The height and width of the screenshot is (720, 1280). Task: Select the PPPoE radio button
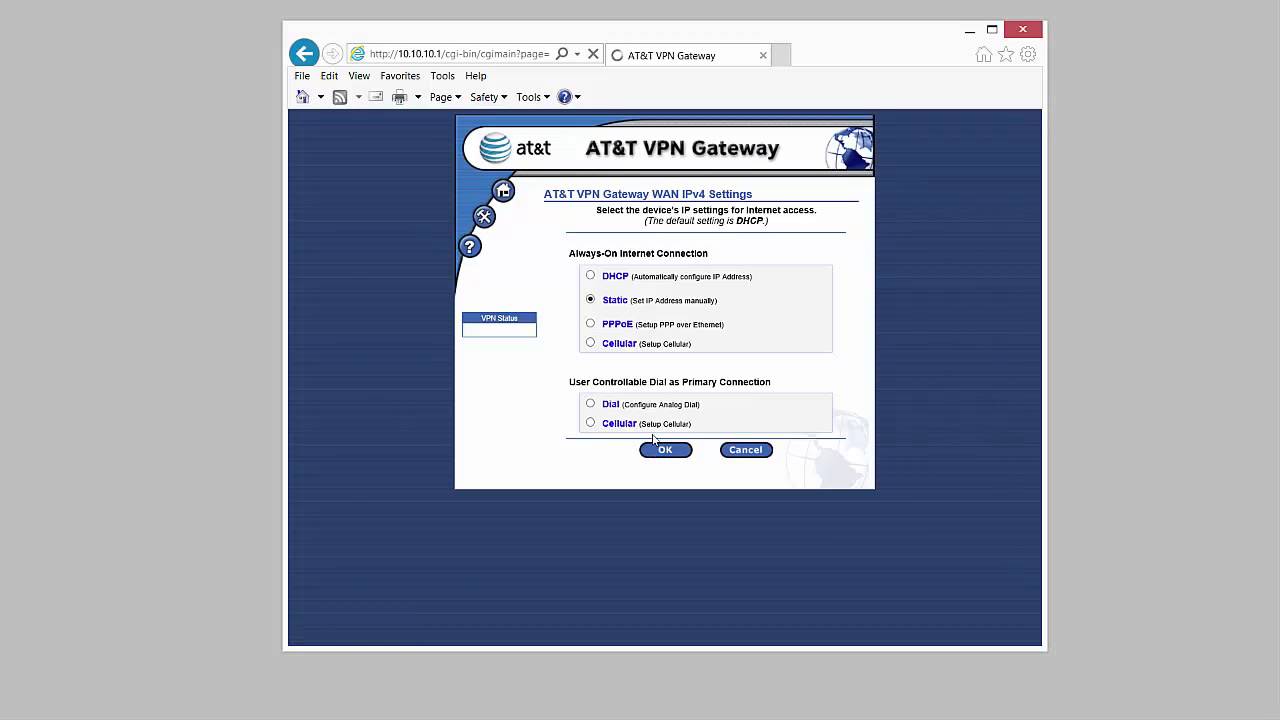pos(590,323)
